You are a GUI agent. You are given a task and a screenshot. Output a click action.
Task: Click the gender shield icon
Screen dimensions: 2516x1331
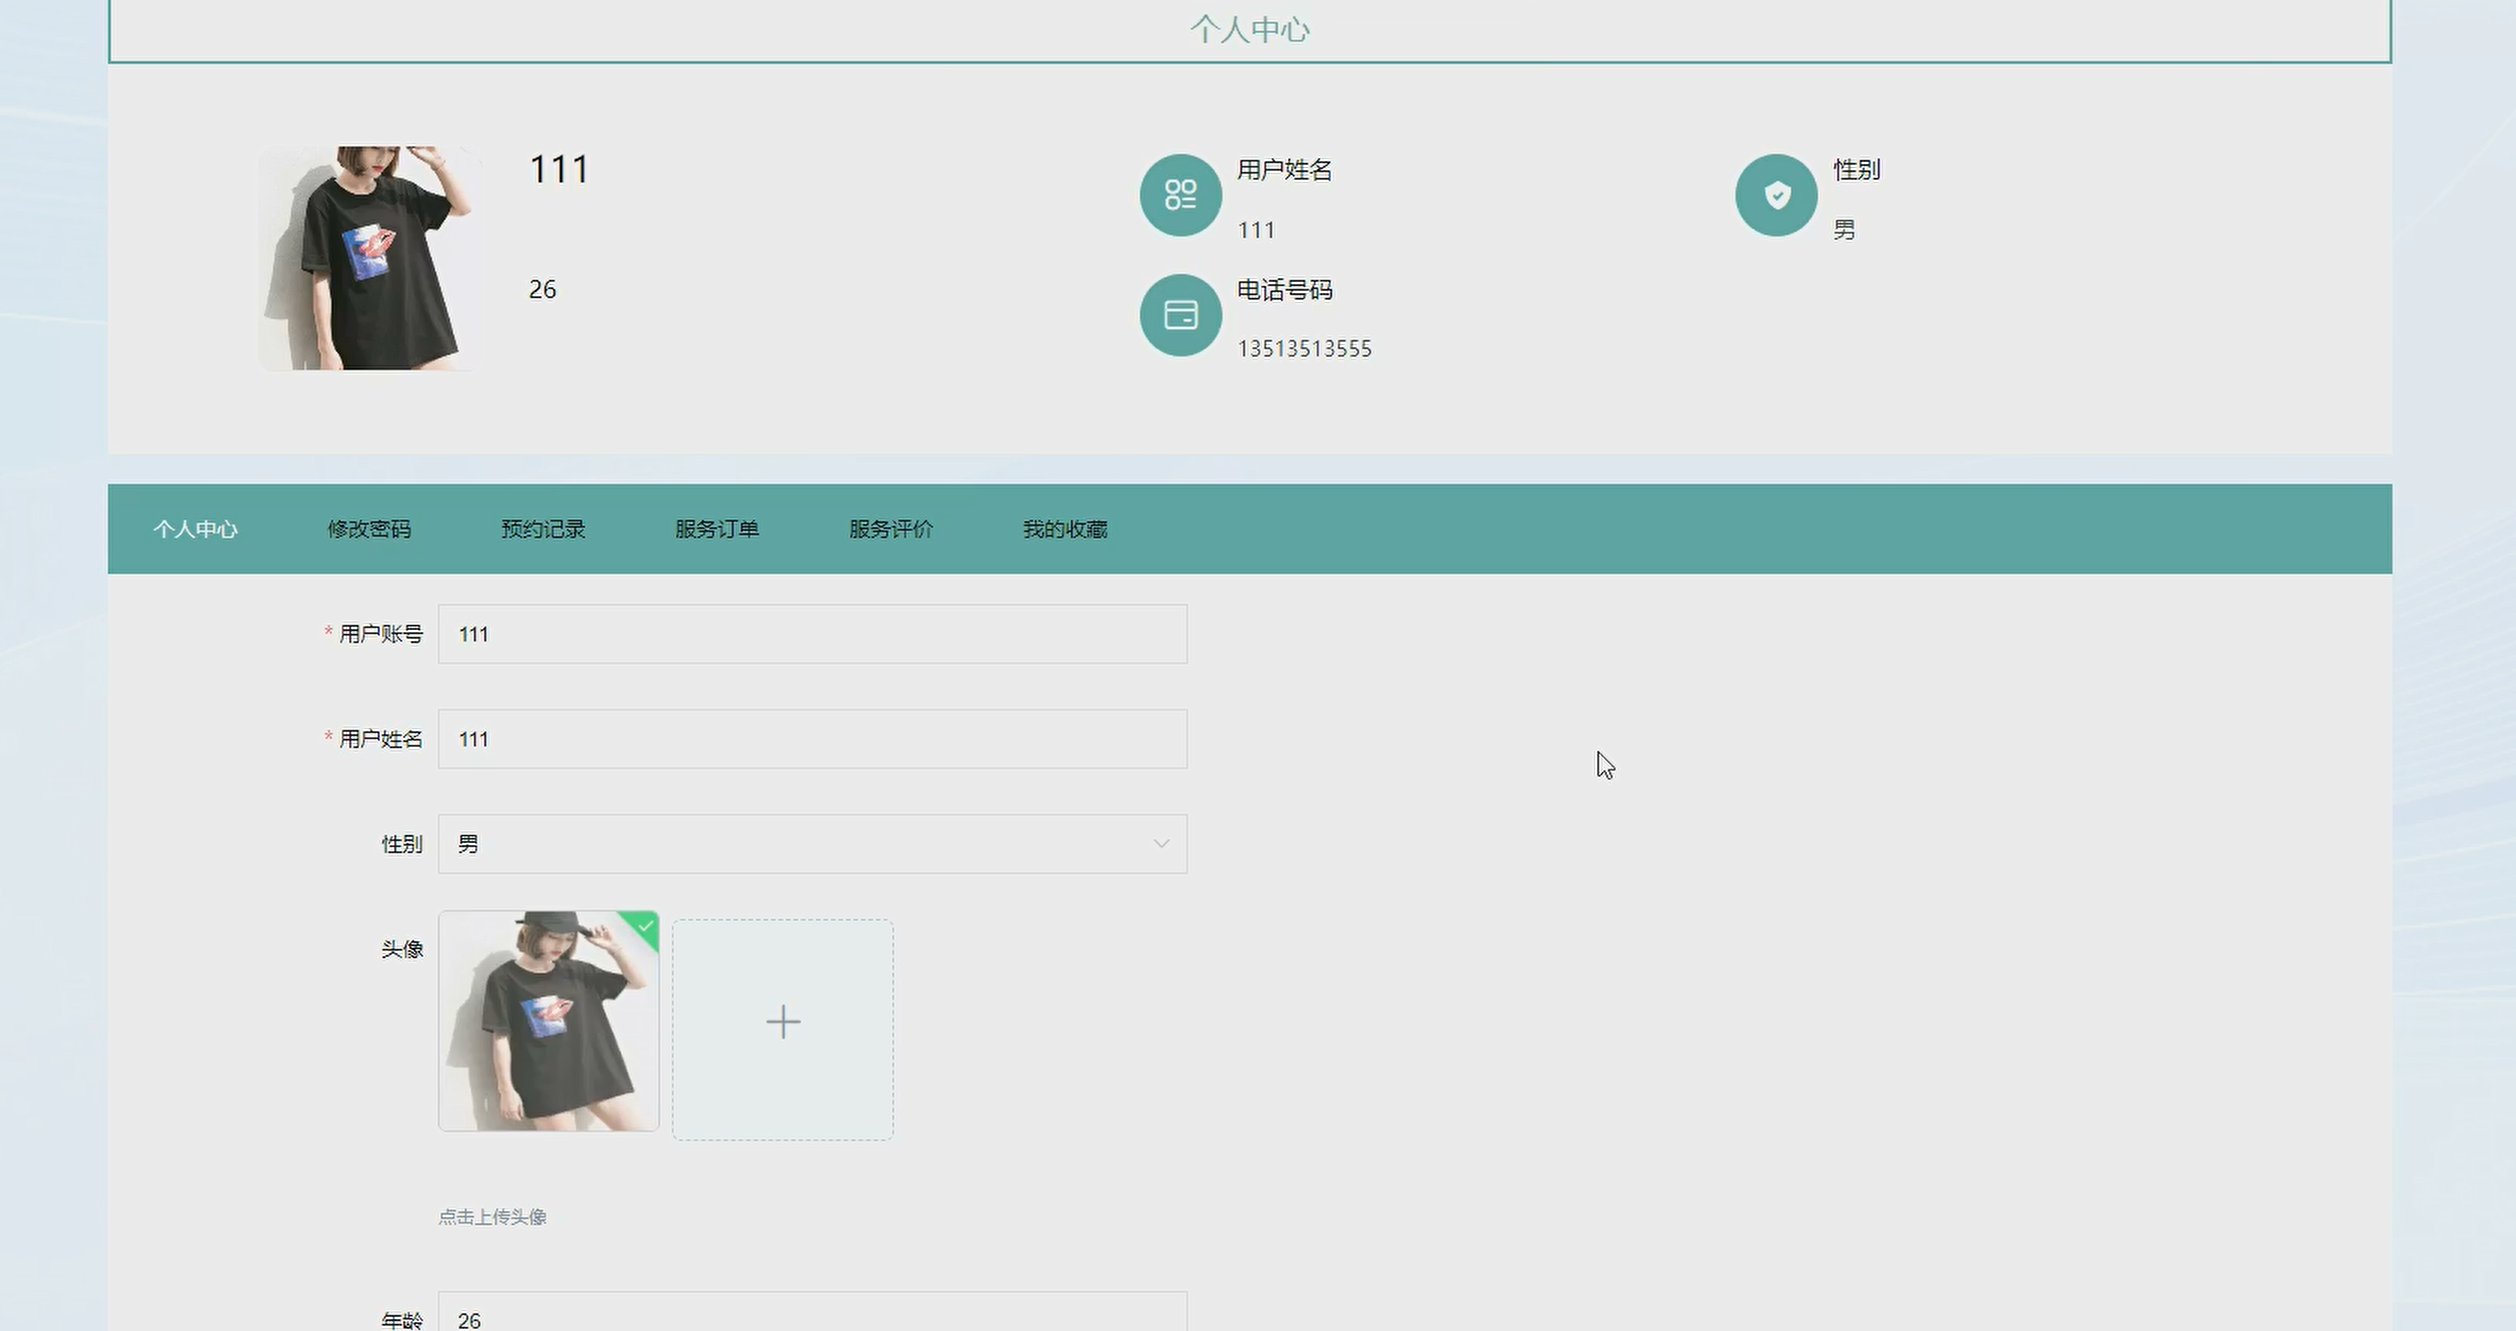point(1776,195)
